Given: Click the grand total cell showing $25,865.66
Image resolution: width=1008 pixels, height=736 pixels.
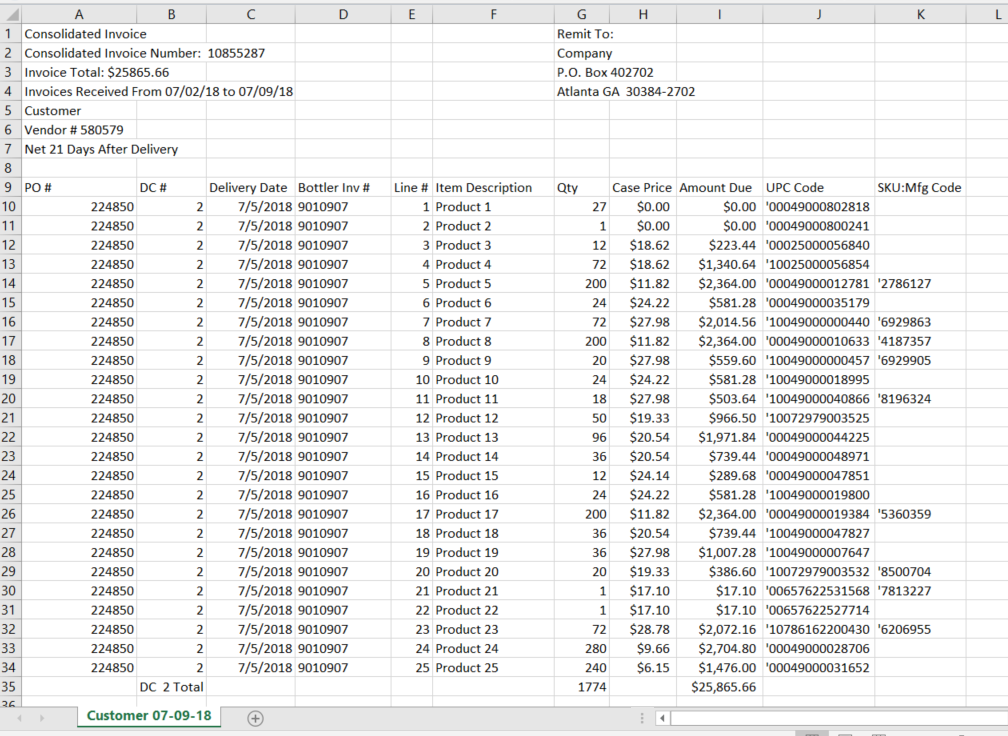Looking at the screenshot, I should coord(719,687).
